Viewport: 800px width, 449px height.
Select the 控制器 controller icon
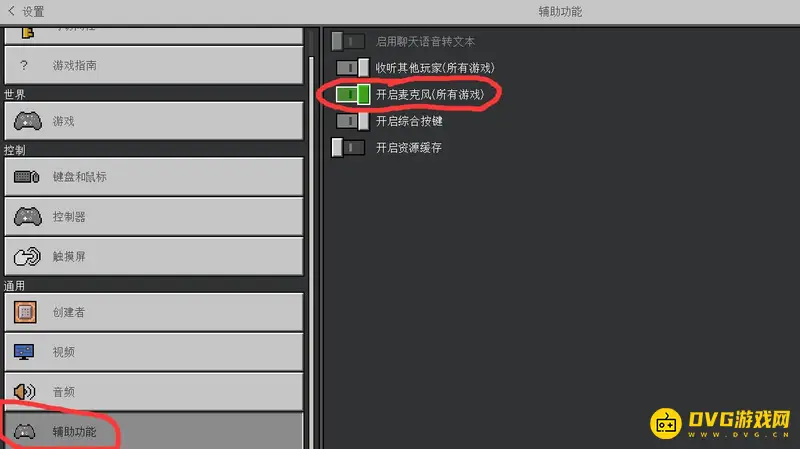coord(28,216)
